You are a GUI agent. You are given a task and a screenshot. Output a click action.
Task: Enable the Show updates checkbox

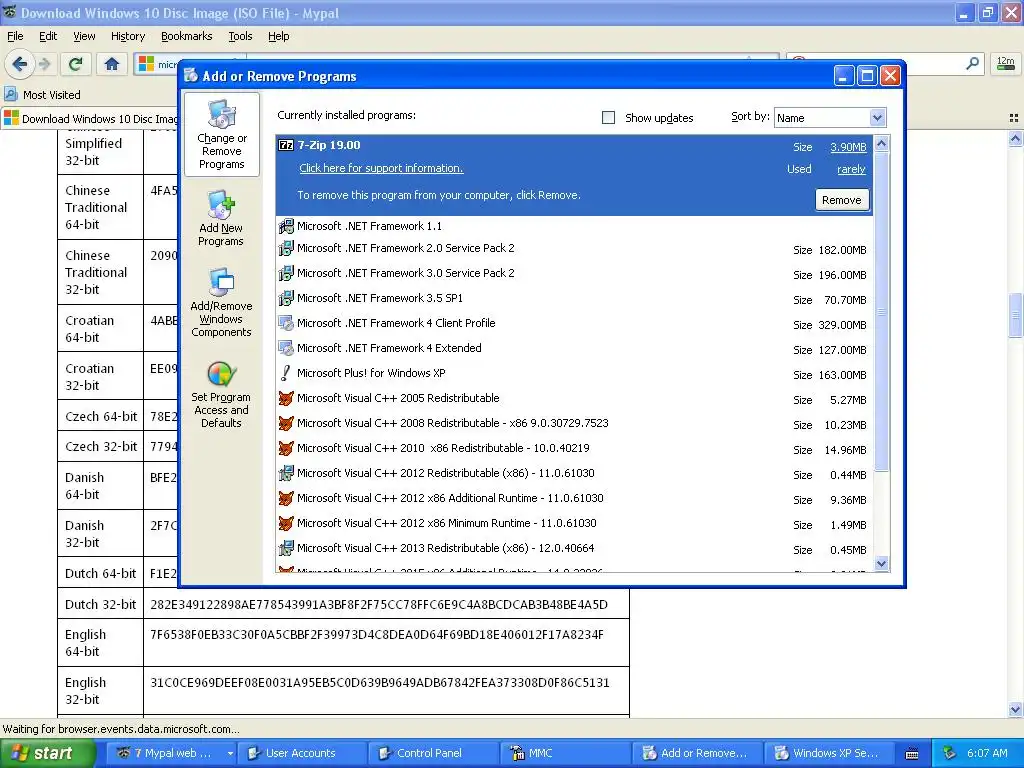pos(608,118)
